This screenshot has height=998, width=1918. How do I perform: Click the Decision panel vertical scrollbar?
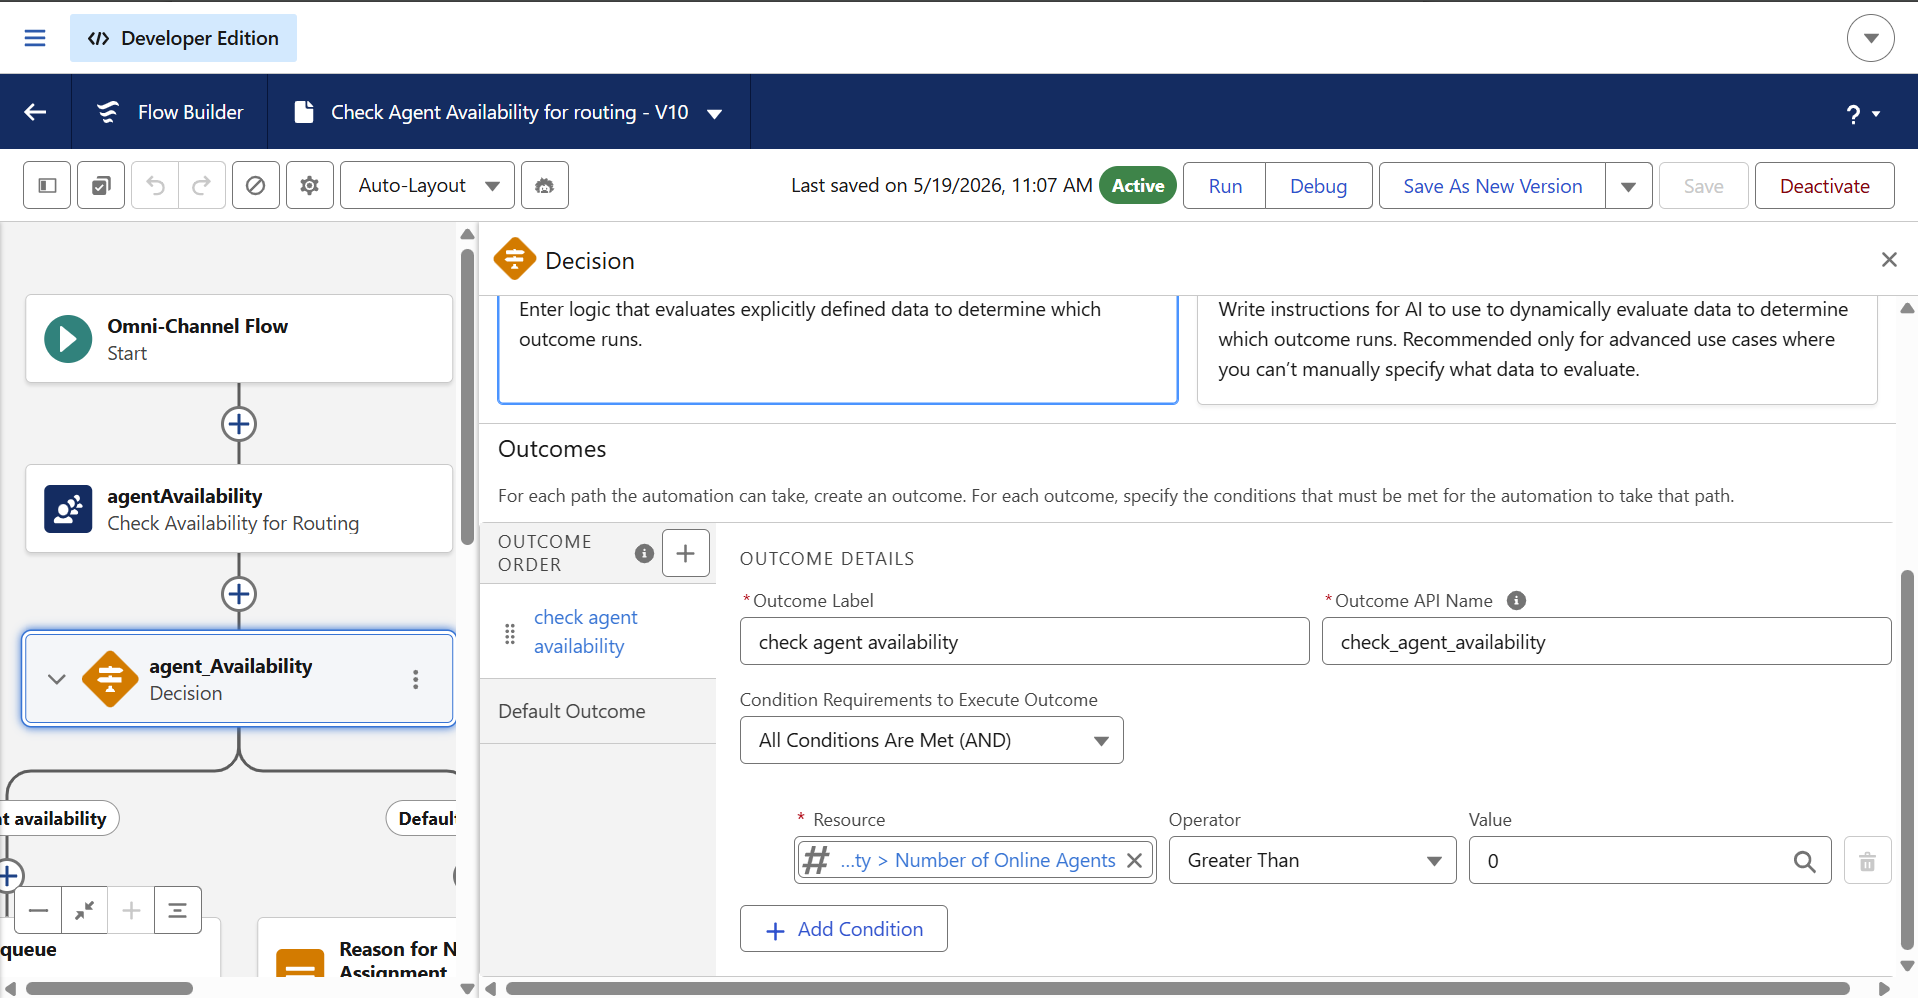tap(1907, 760)
